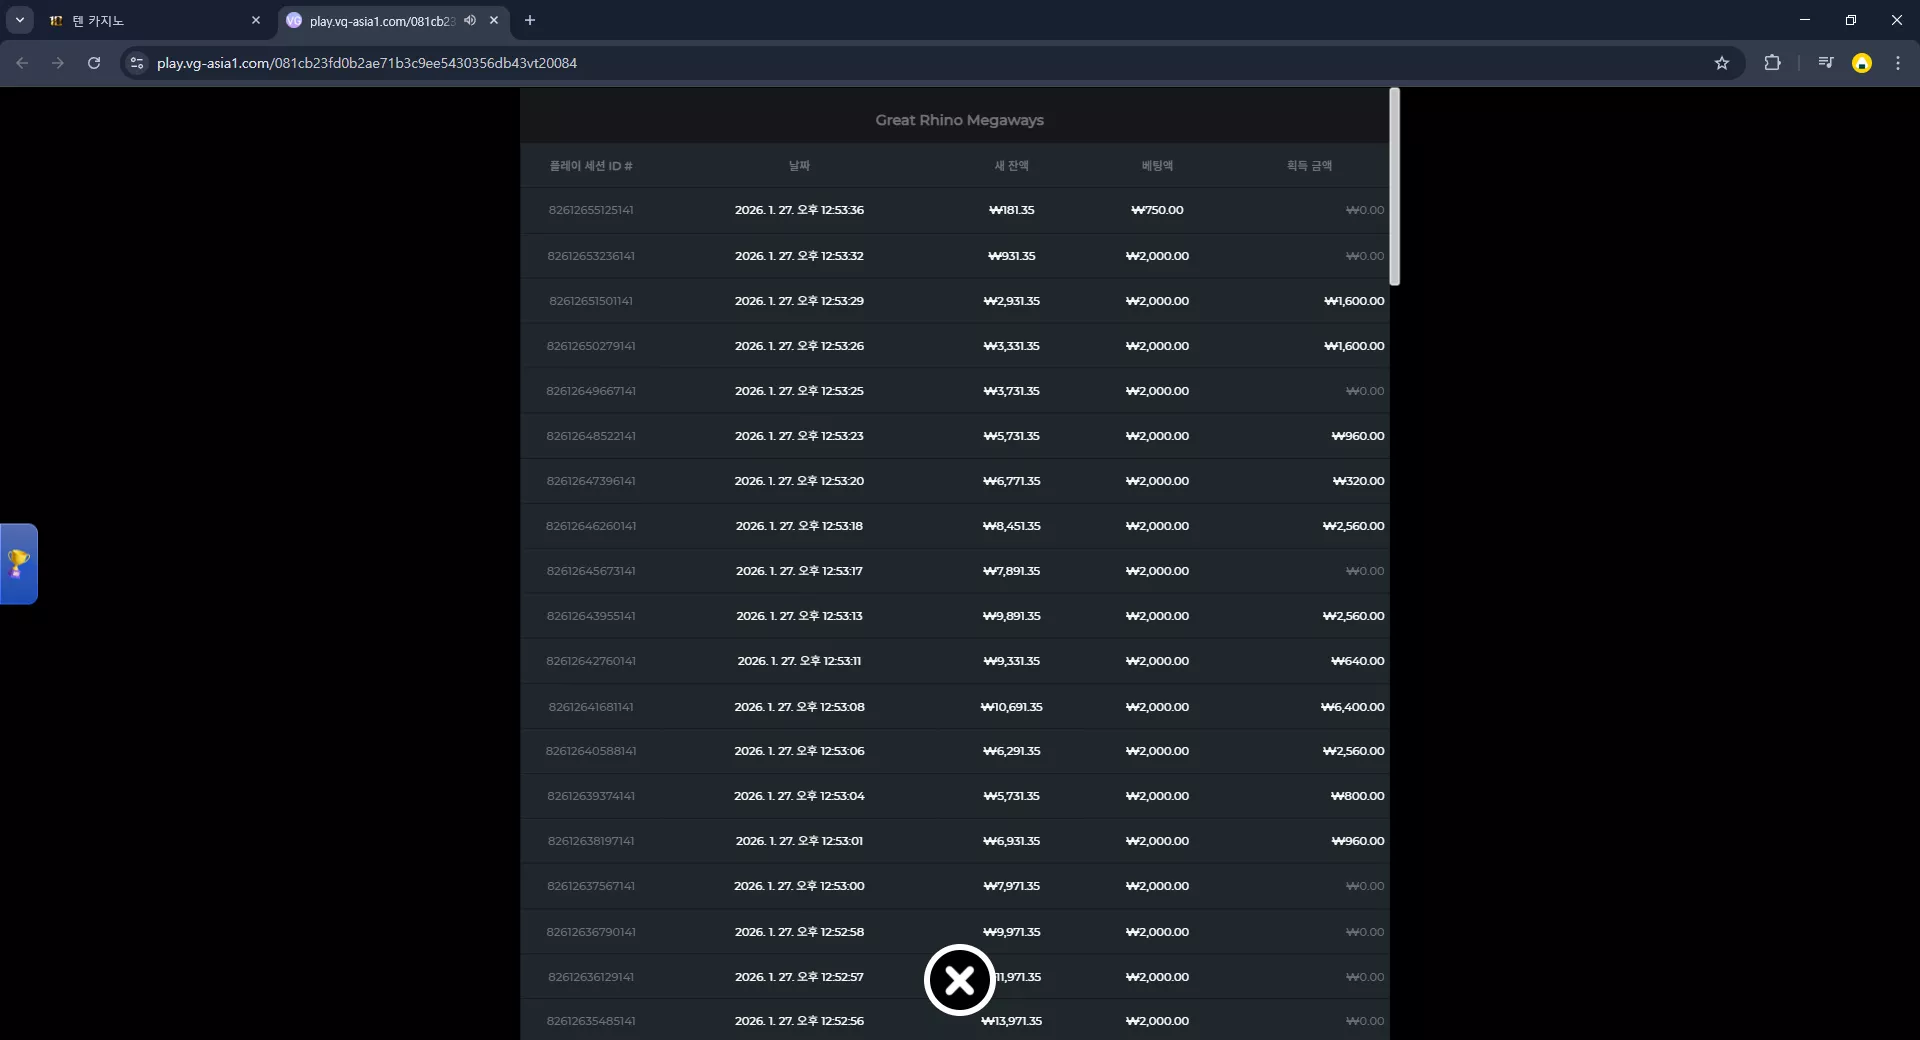Open the Extensions puzzle icon
Image resolution: width=1920 pixels, height=1040 pixels.
pyautogui.click(x=1772, y=63)
